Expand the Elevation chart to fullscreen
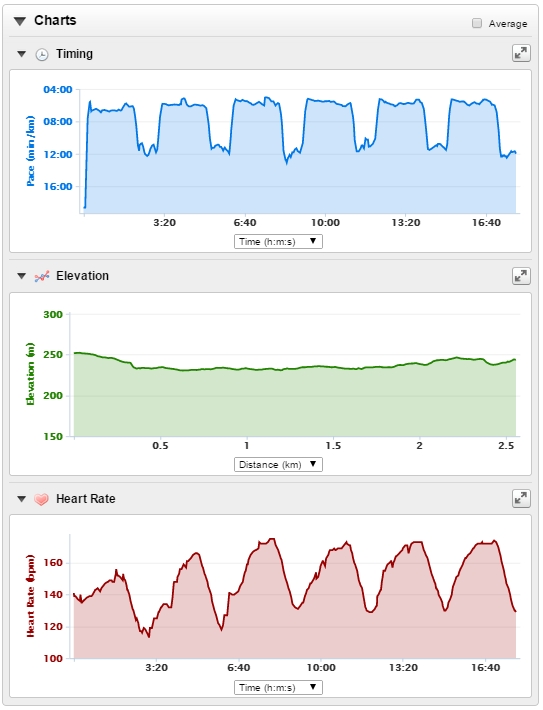 (x=521, y=276)
